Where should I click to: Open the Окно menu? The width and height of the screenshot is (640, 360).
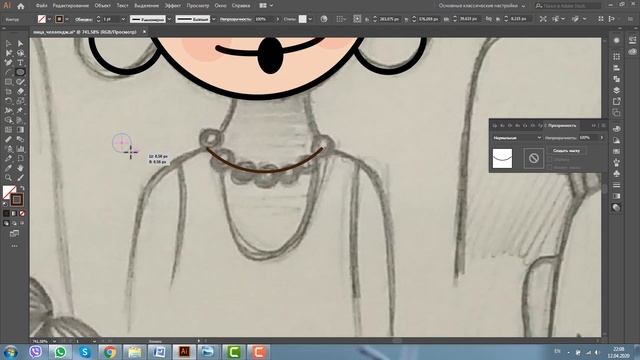[220, 6]
